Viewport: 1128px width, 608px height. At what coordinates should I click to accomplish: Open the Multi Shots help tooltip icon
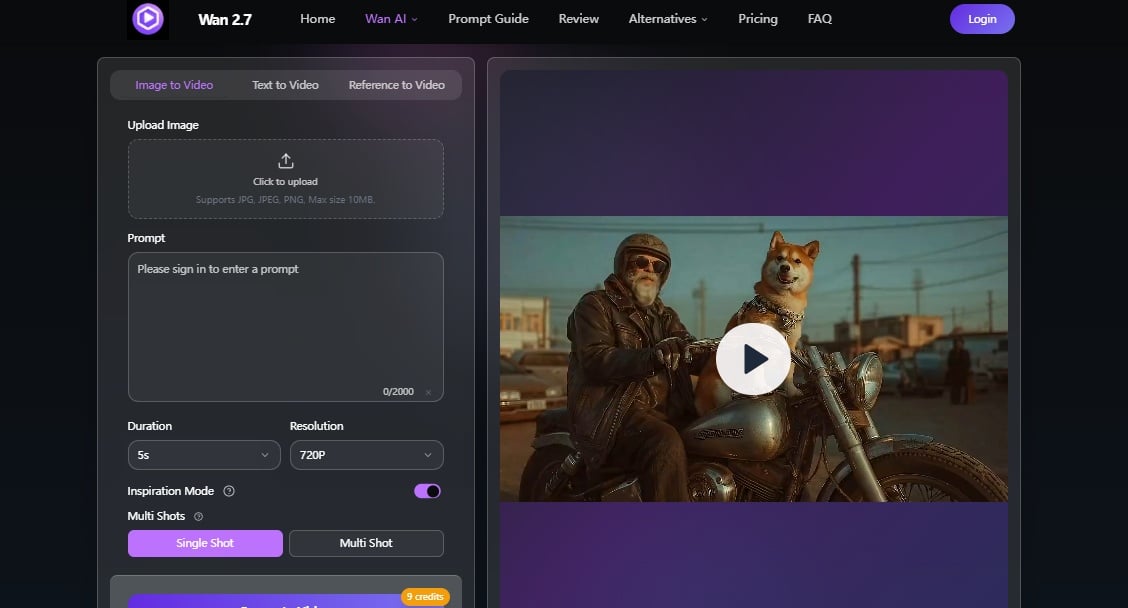pyautogui.click(x=196, y=516)
